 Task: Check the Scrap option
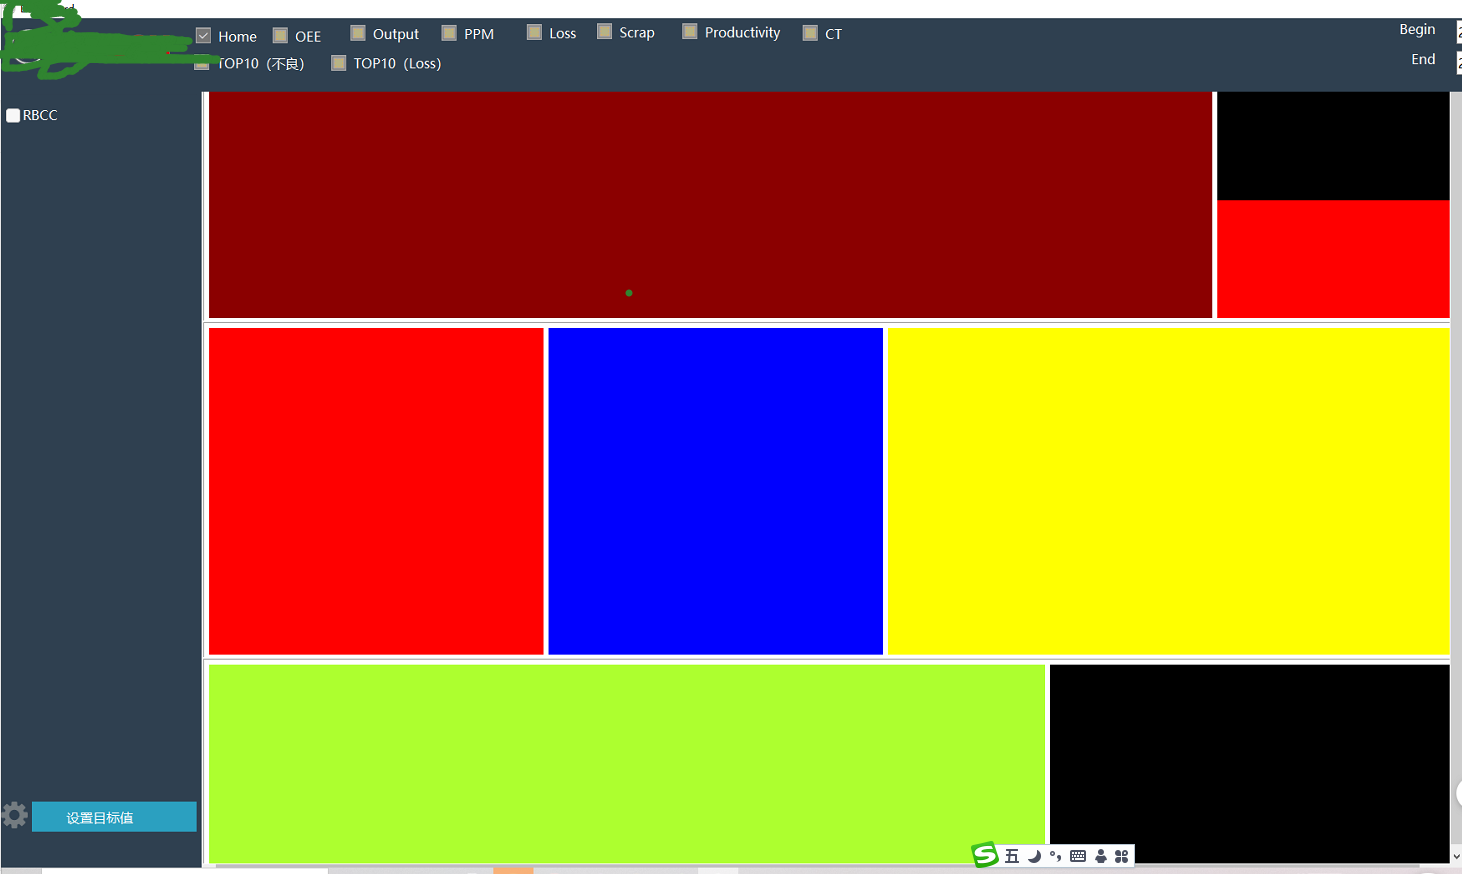[x=603, y=30]
